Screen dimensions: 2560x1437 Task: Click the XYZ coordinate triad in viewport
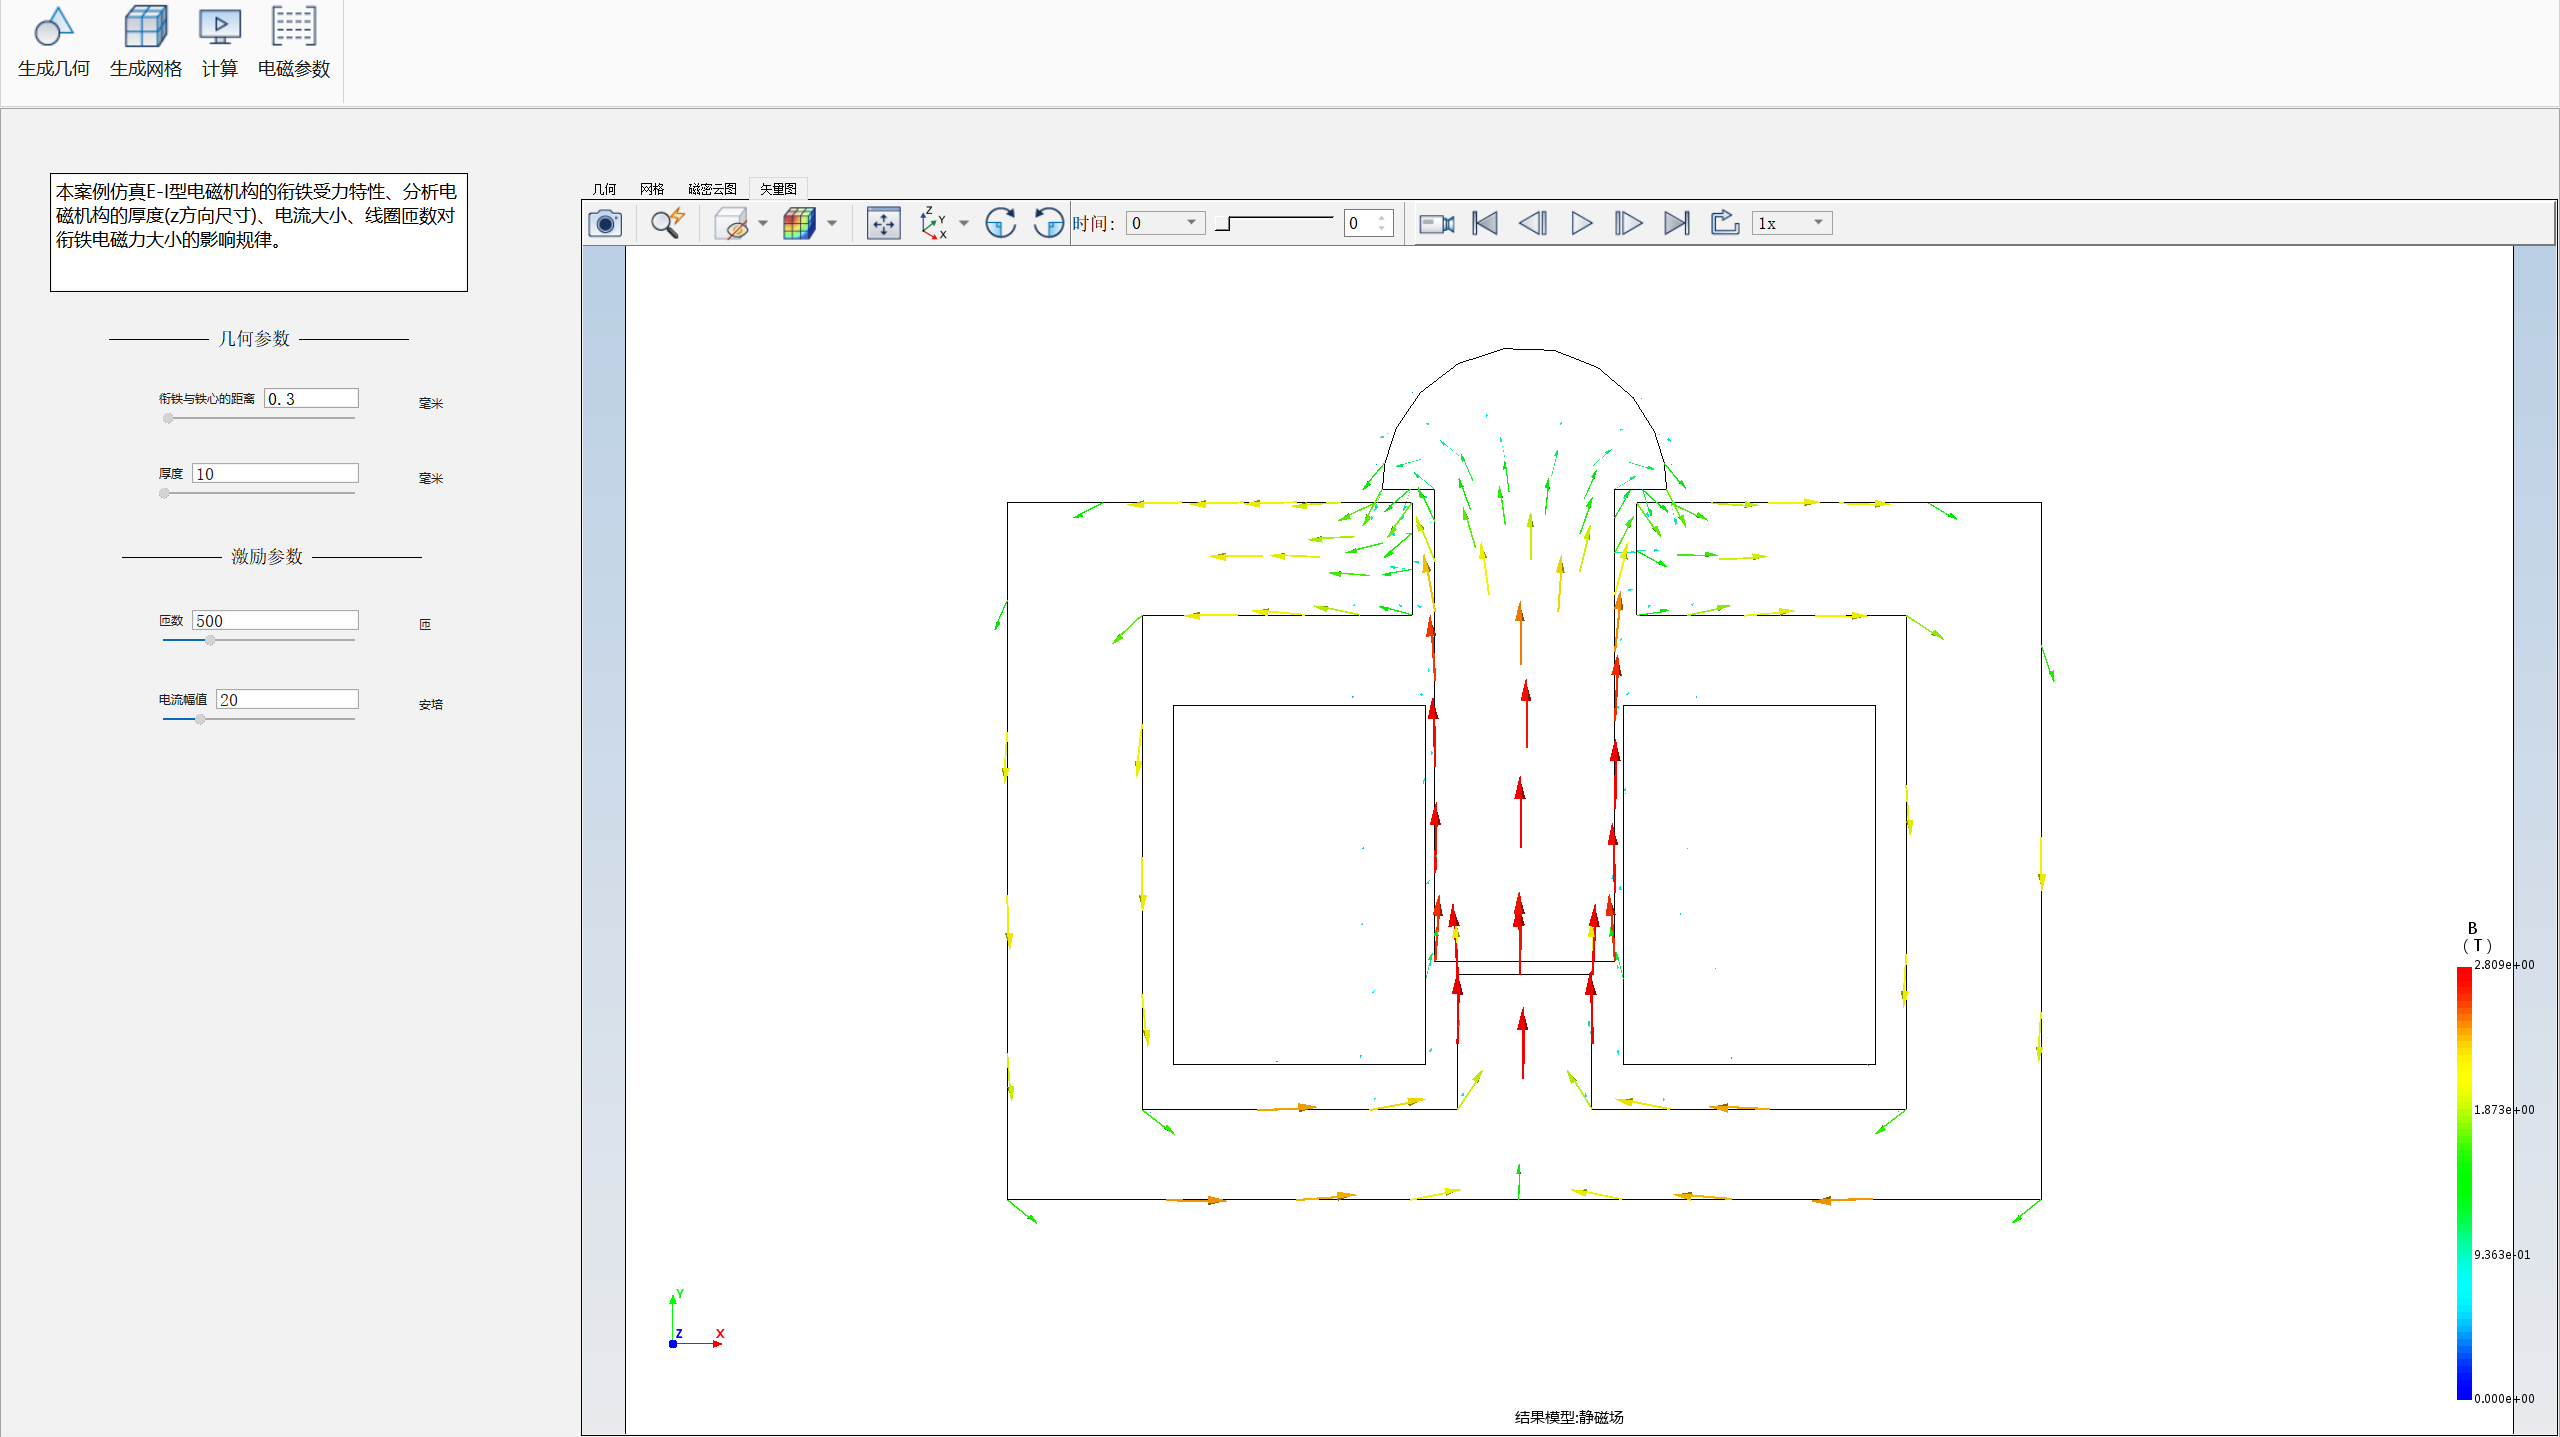tap(697, 1320)
